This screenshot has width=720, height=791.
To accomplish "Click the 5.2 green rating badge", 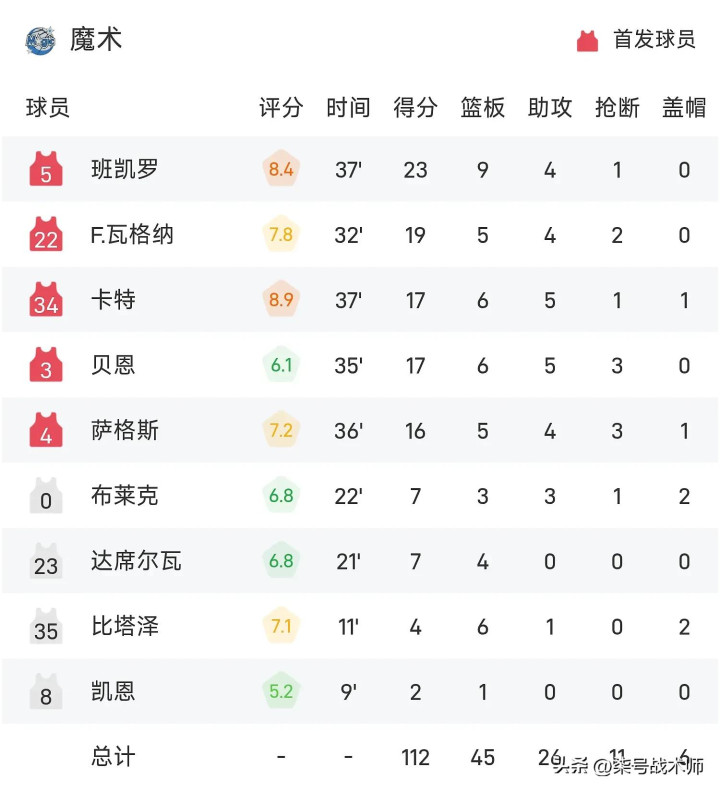I will (281, 692).
